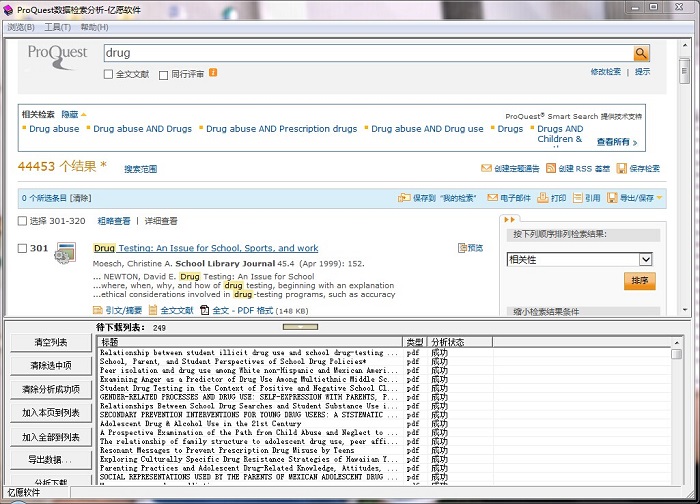700x504 pixels.
Task: Click the app icon in the title bar
Action: click(8, 10)
